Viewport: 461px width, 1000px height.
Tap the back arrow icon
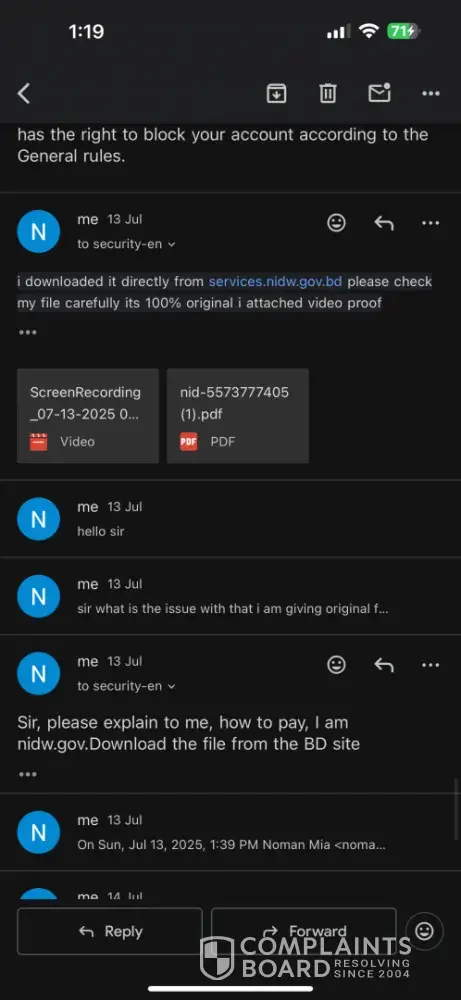[x=24, y=94]
